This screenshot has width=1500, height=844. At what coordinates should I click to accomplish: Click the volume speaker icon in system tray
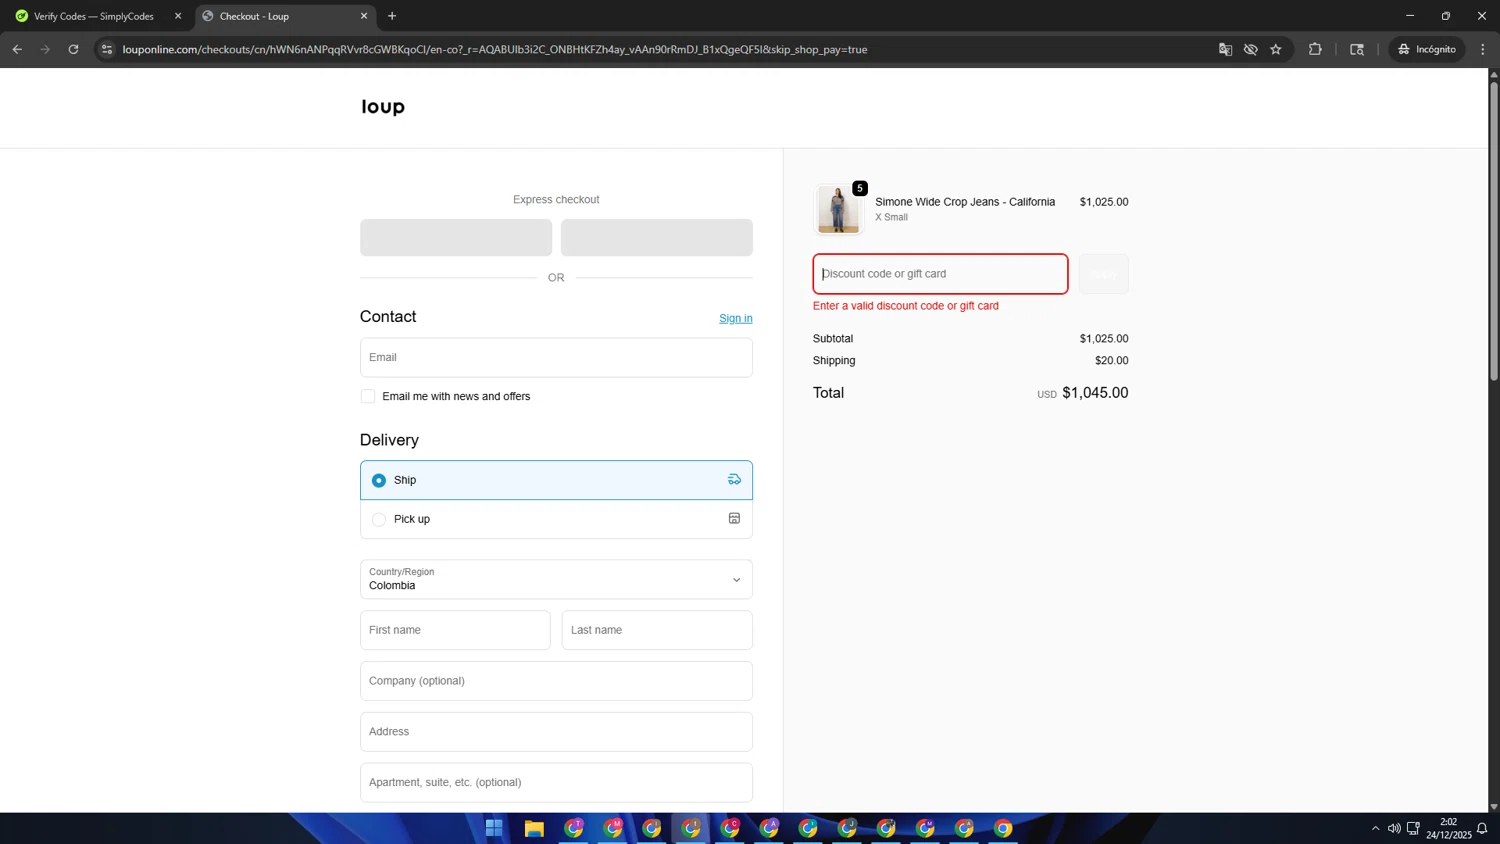[x=1394, y=828]
